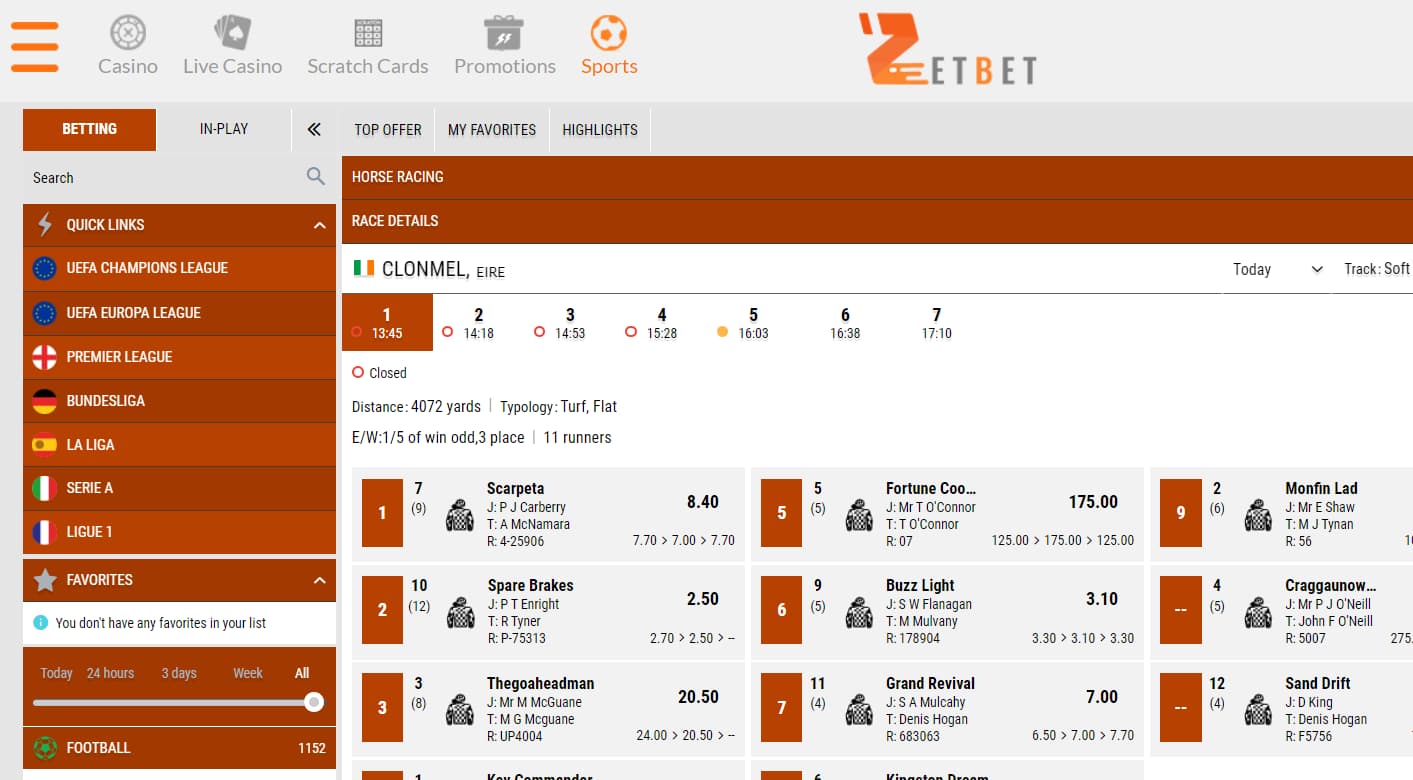Image resolution: width=1413 pixels, height=780 pixels.
Task: Collapse the Quick Links section
Action: coord(319,225)
